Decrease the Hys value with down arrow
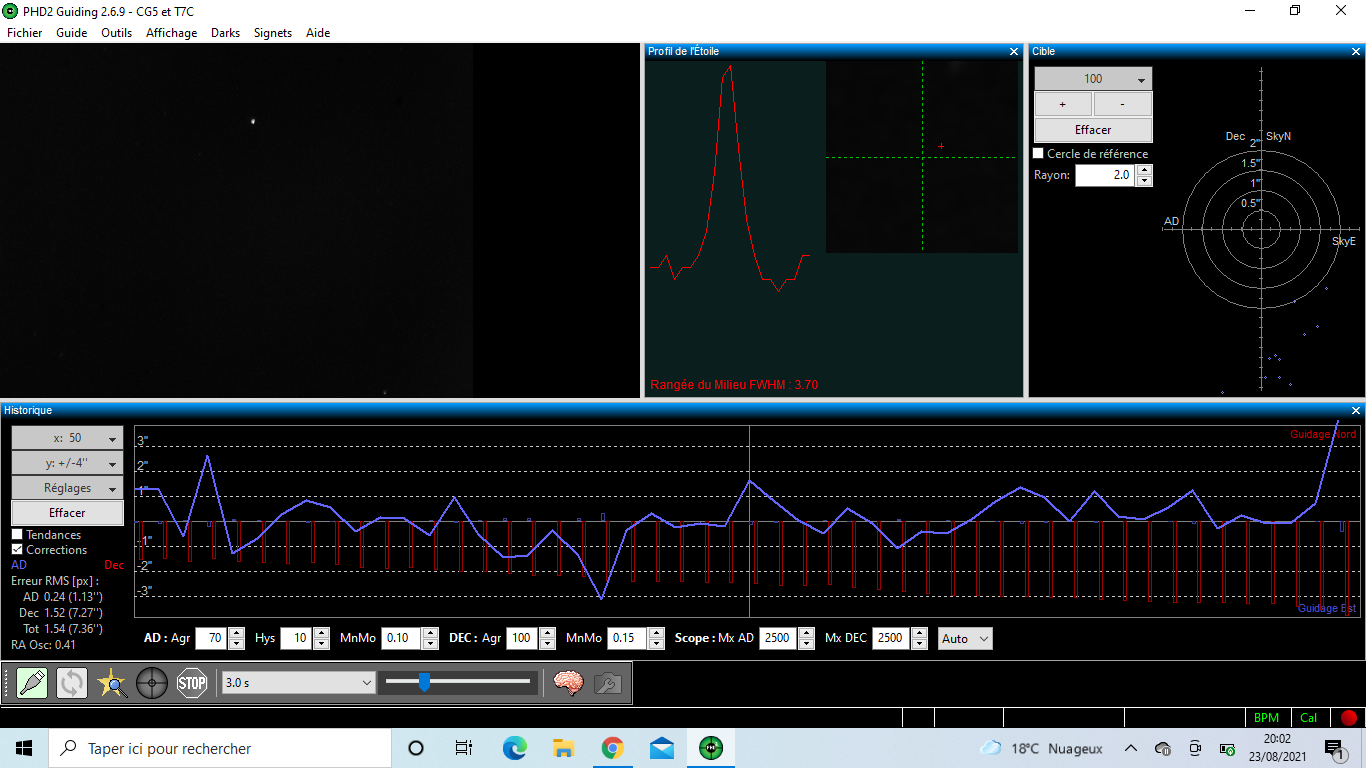This screenshot has height=768, width=1366. click(x=322, y=644)
